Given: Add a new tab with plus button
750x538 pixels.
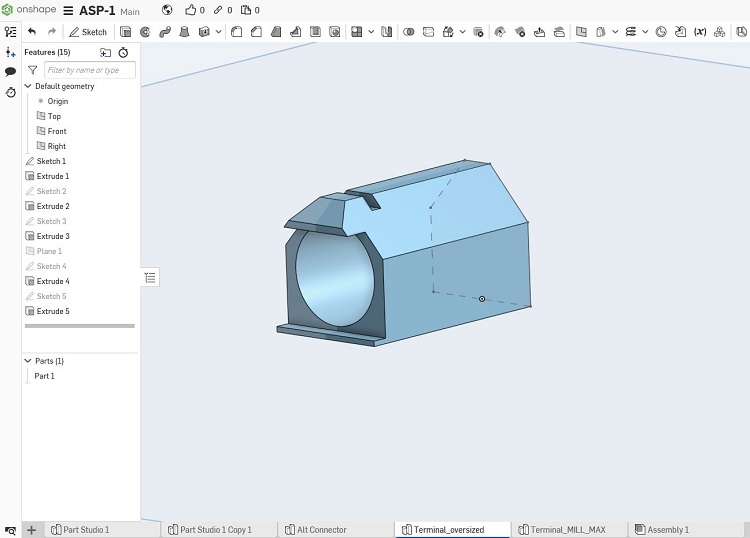Looking at the screenshot, I should click(32, 530).
